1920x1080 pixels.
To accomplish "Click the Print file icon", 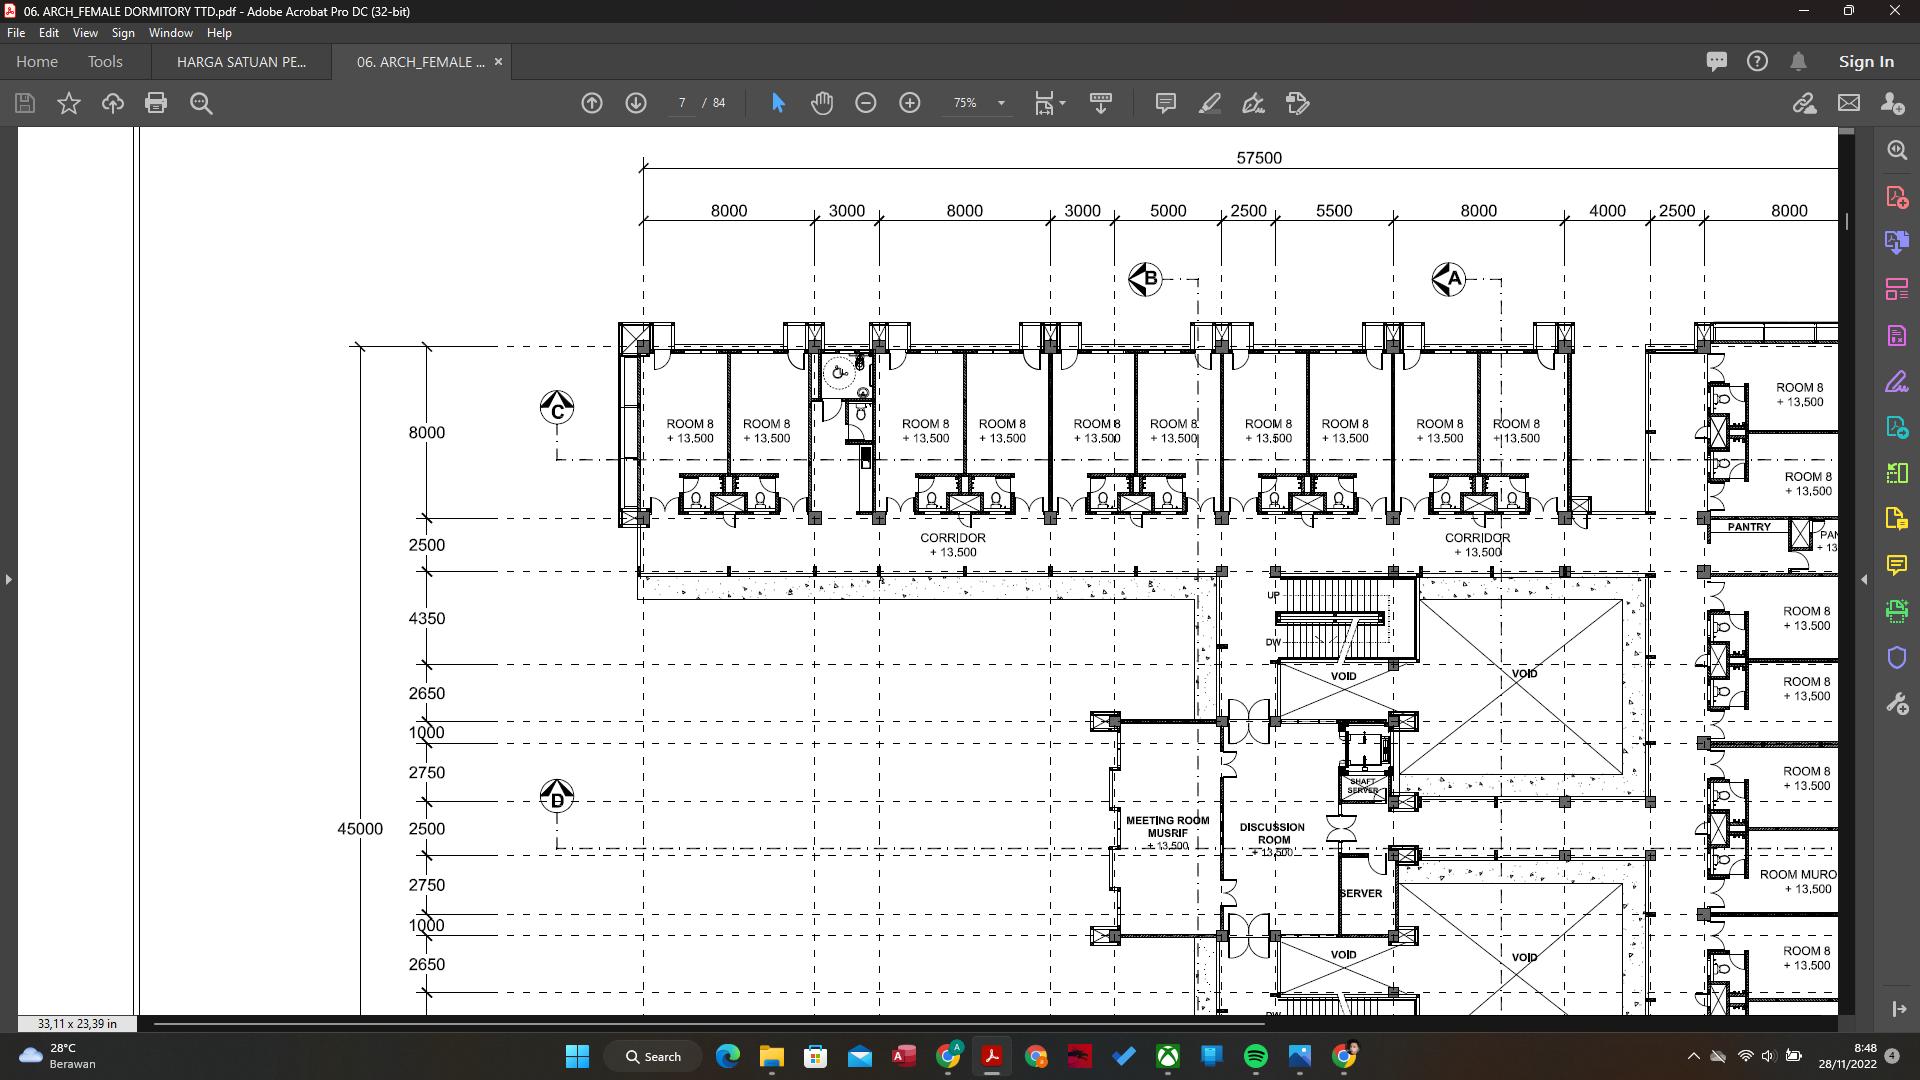I will click(x=155, y=103).
